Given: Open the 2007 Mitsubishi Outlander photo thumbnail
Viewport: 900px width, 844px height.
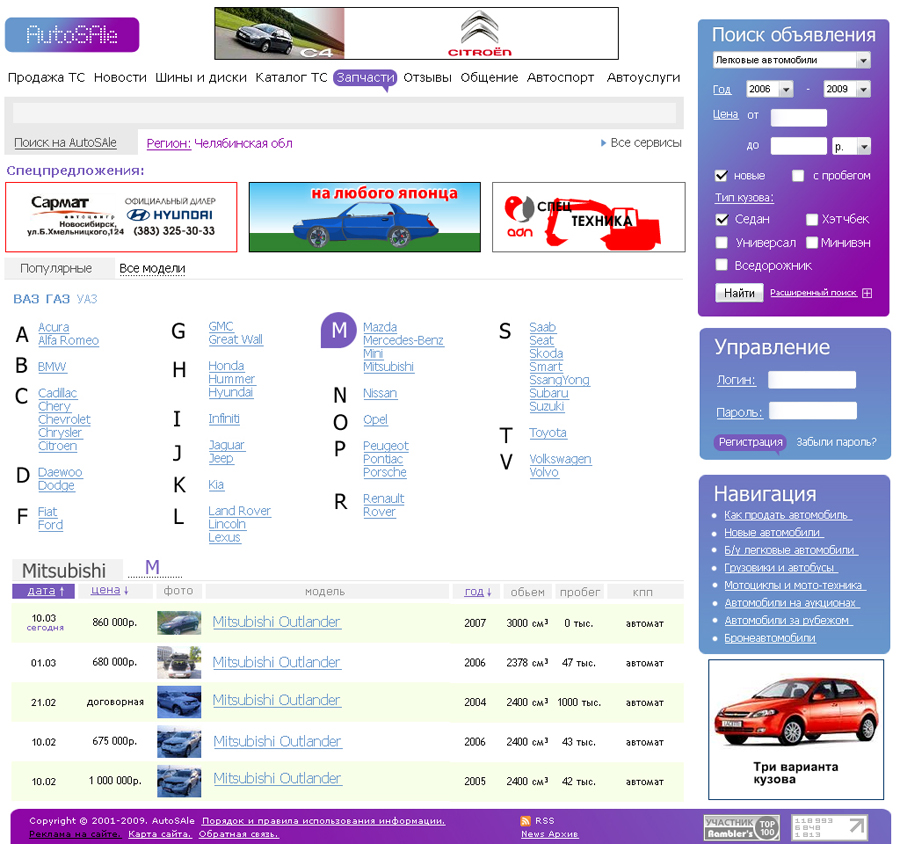Looking at the screenshot, I should coord(180,622).
